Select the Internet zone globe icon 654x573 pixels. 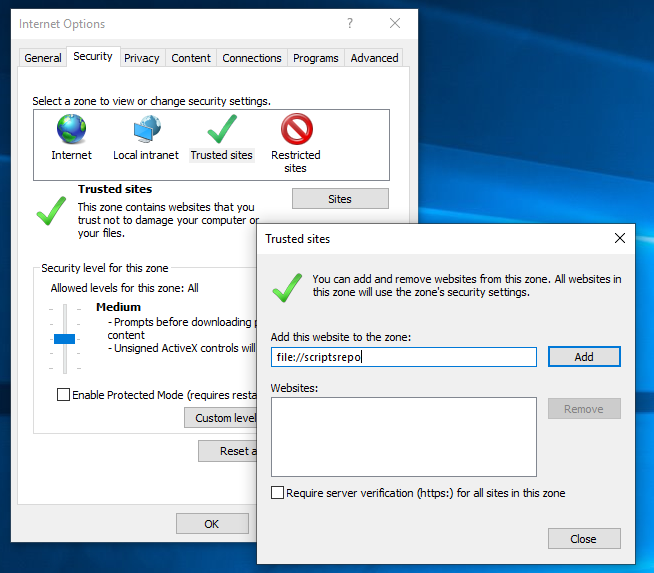tap(71, 129)
